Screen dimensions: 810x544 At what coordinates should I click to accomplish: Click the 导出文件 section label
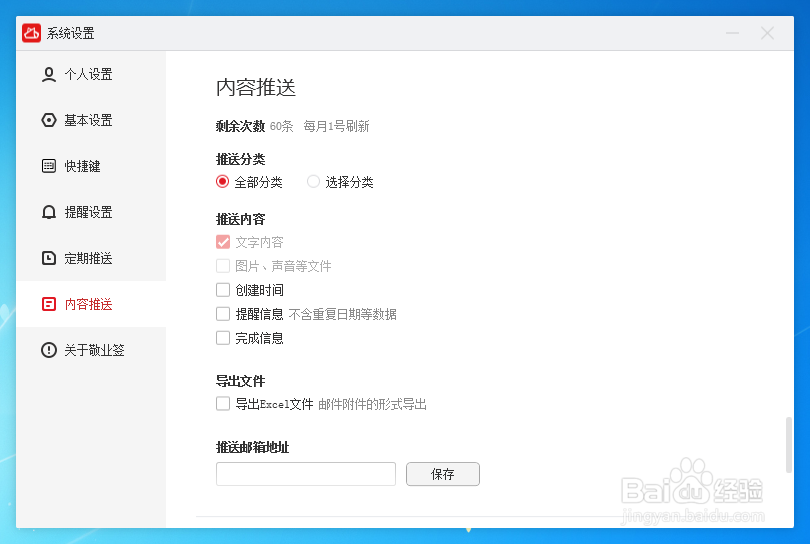point(240,382)
